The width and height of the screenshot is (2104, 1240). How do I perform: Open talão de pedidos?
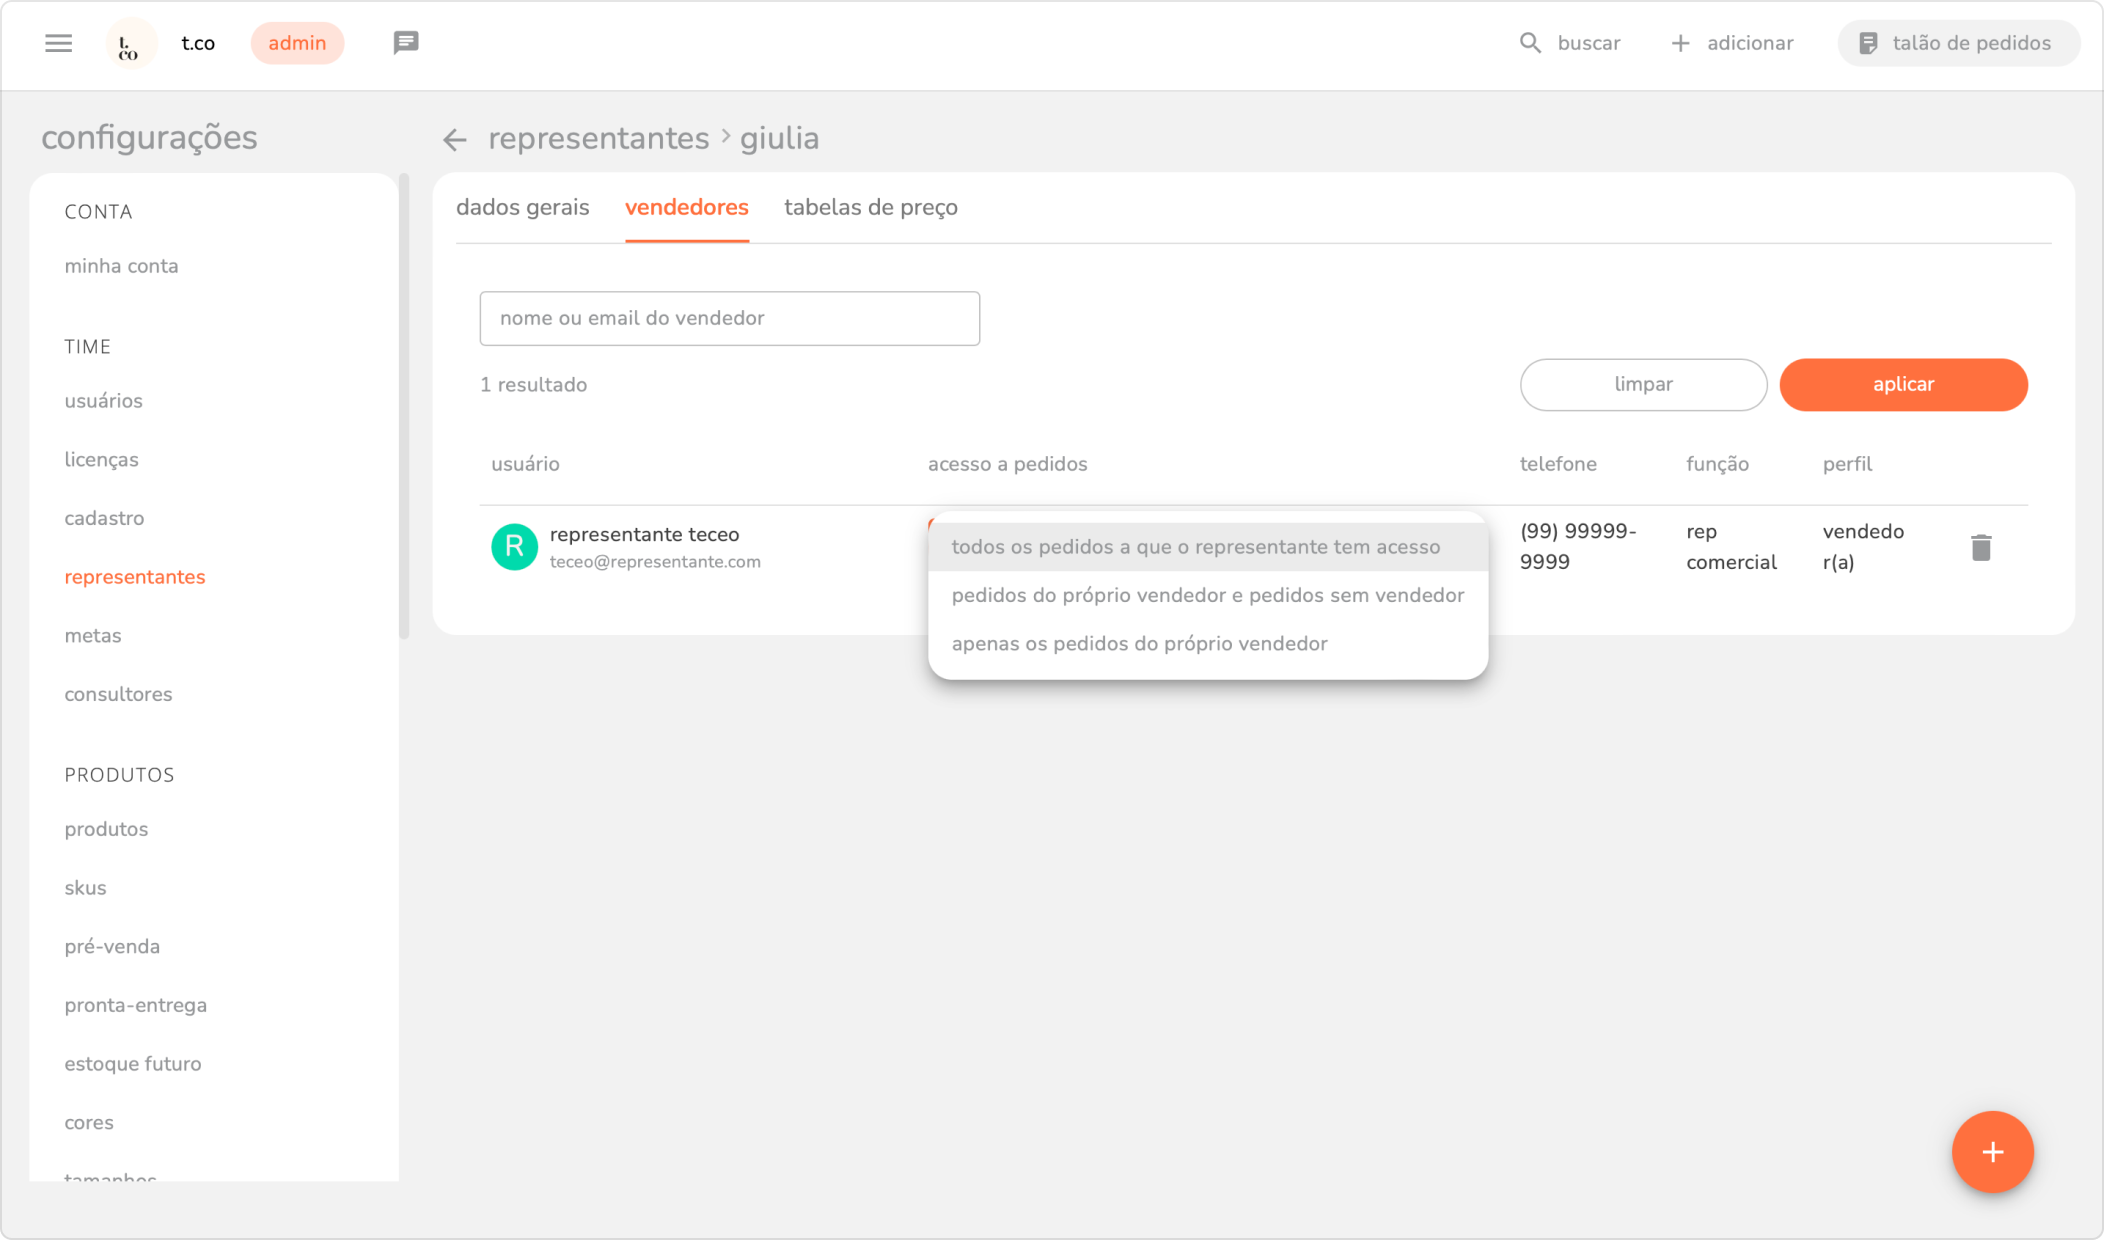pos(1957,43)
